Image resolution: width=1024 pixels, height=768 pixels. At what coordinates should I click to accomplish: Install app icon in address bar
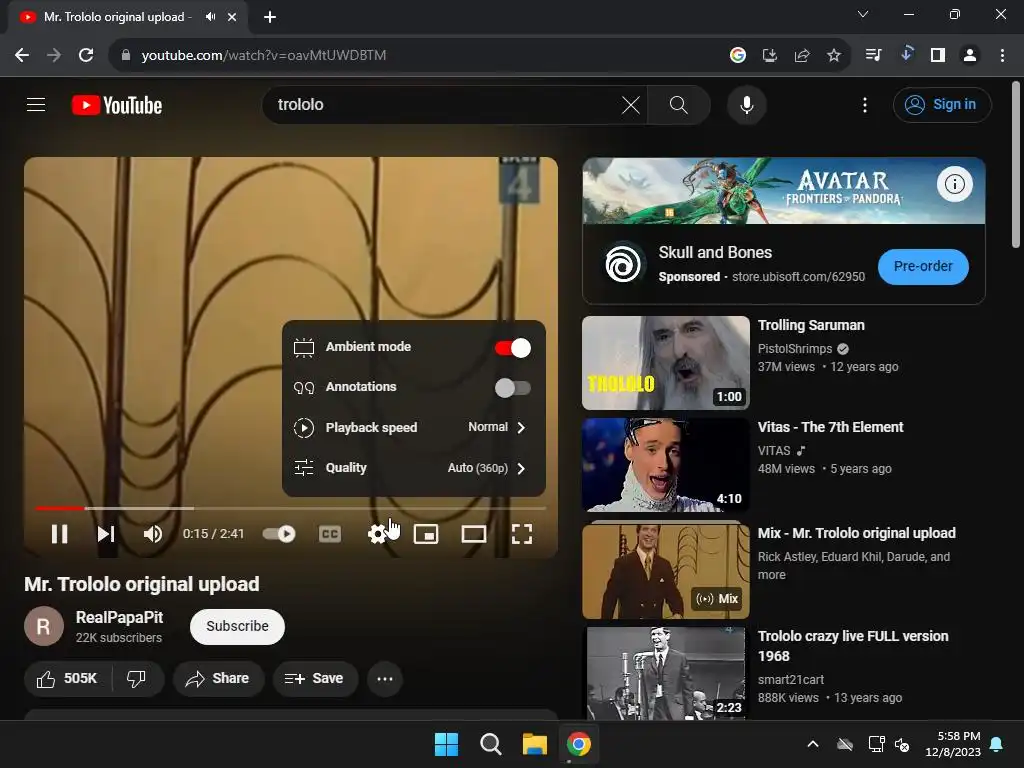pyautogui.click(x=769, y=56)
